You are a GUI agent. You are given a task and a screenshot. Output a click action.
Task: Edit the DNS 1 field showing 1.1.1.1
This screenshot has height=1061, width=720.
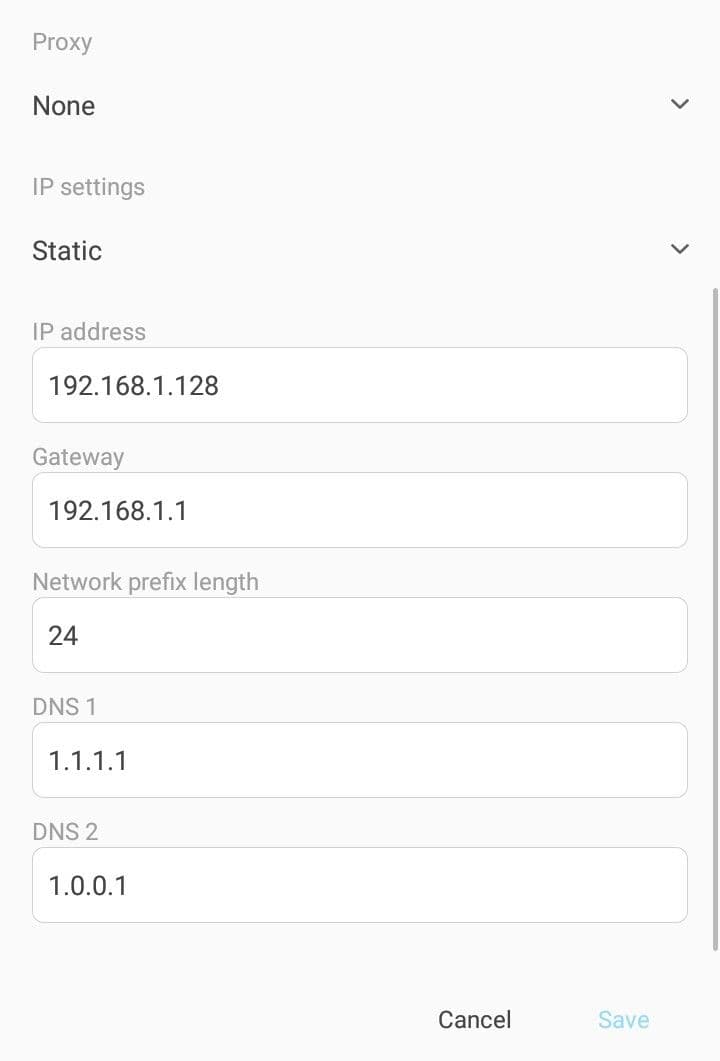tap(360, 760)
